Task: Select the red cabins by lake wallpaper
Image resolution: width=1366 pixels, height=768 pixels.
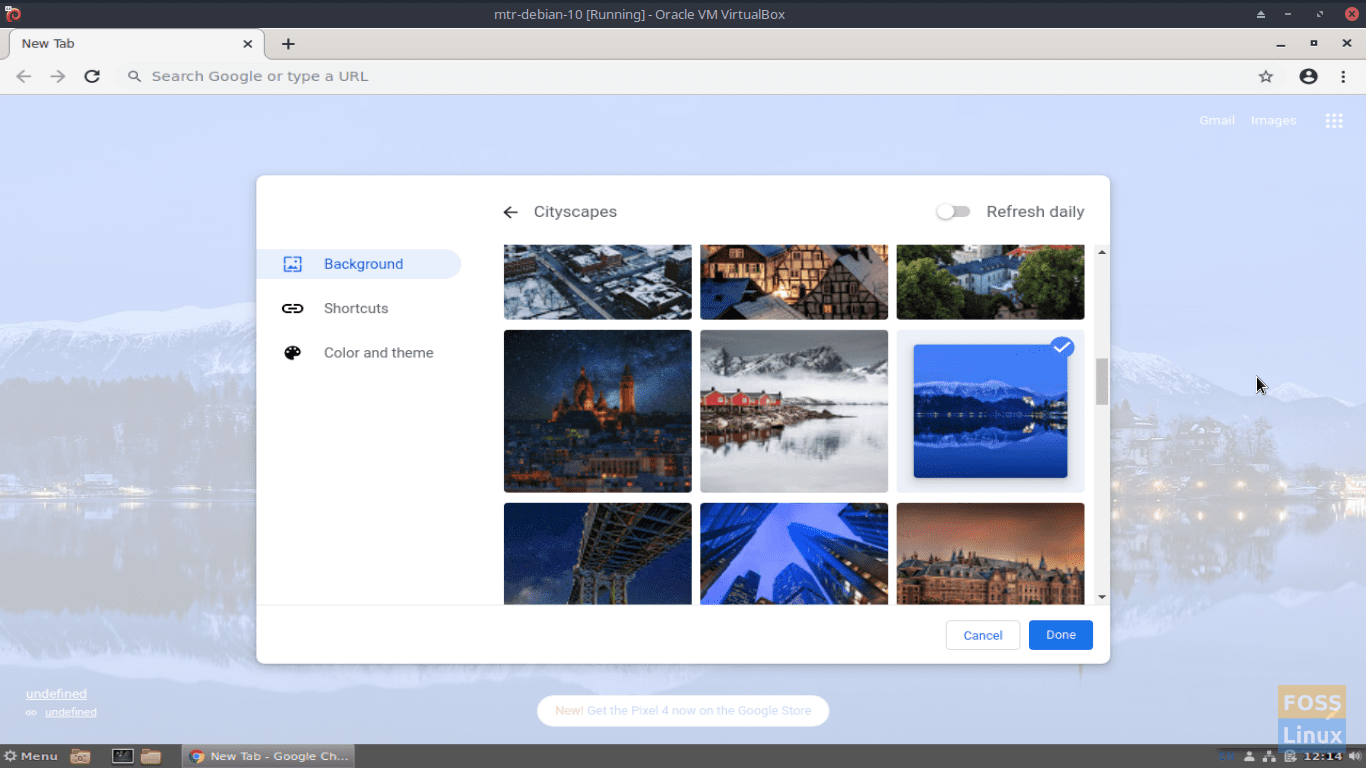Action: click(x=794, y=411)
